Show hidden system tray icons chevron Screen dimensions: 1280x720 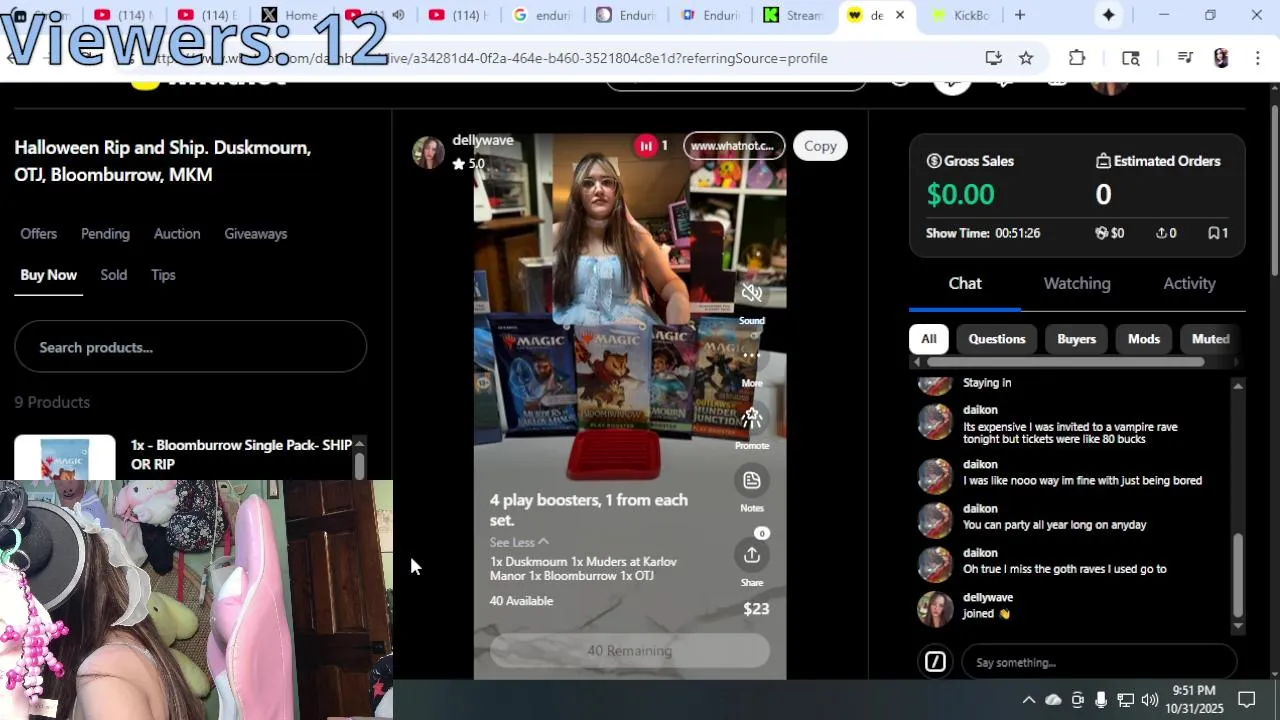(1028, 700)
